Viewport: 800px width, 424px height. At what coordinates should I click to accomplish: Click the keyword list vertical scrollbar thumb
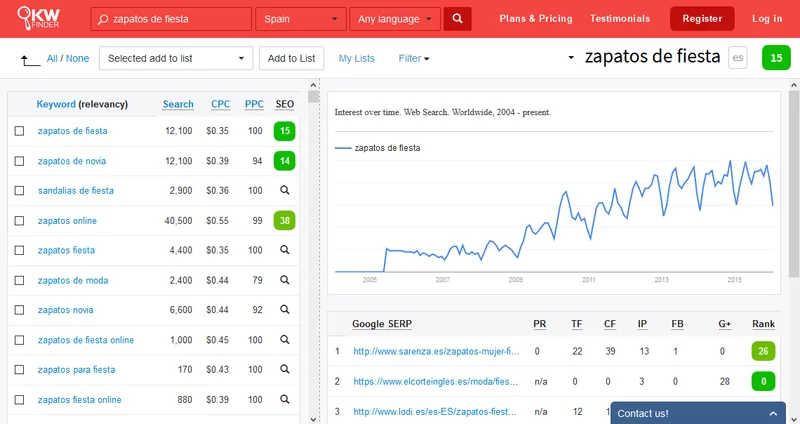tap(313, 96)
